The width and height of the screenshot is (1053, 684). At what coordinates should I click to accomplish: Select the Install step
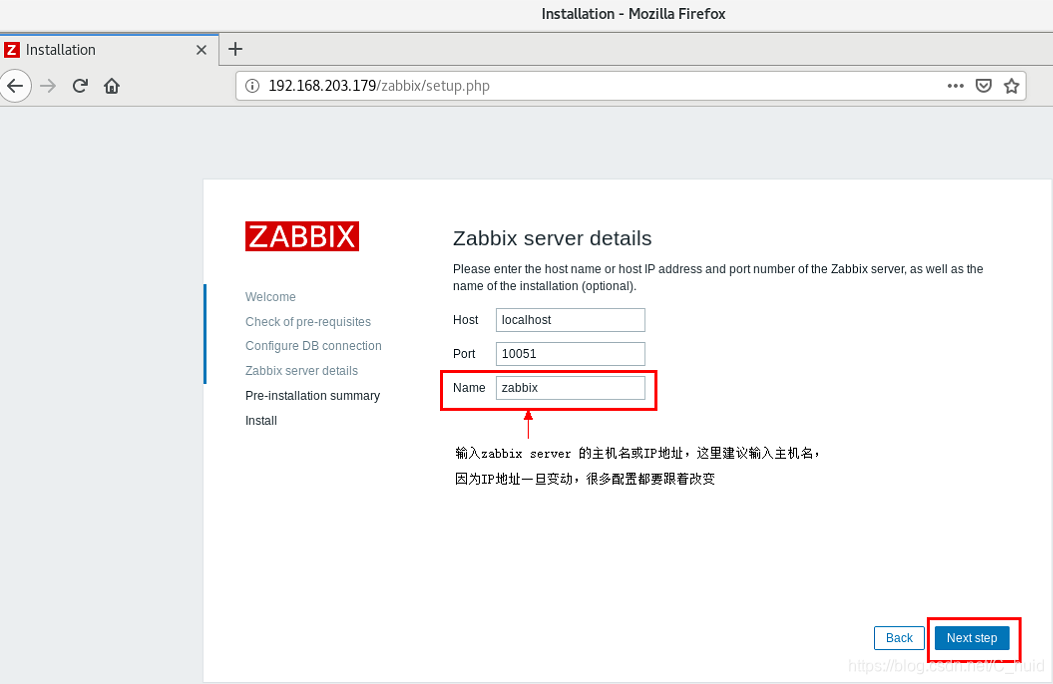(x=261, y=420)
